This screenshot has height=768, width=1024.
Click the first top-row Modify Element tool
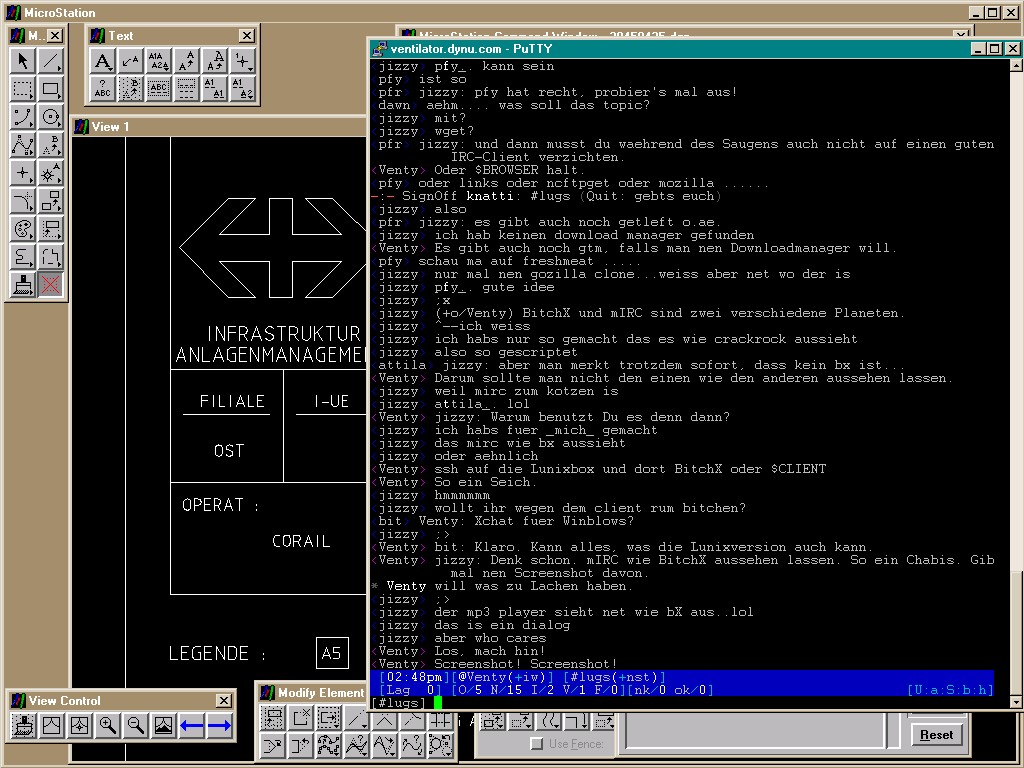(272, 718)
